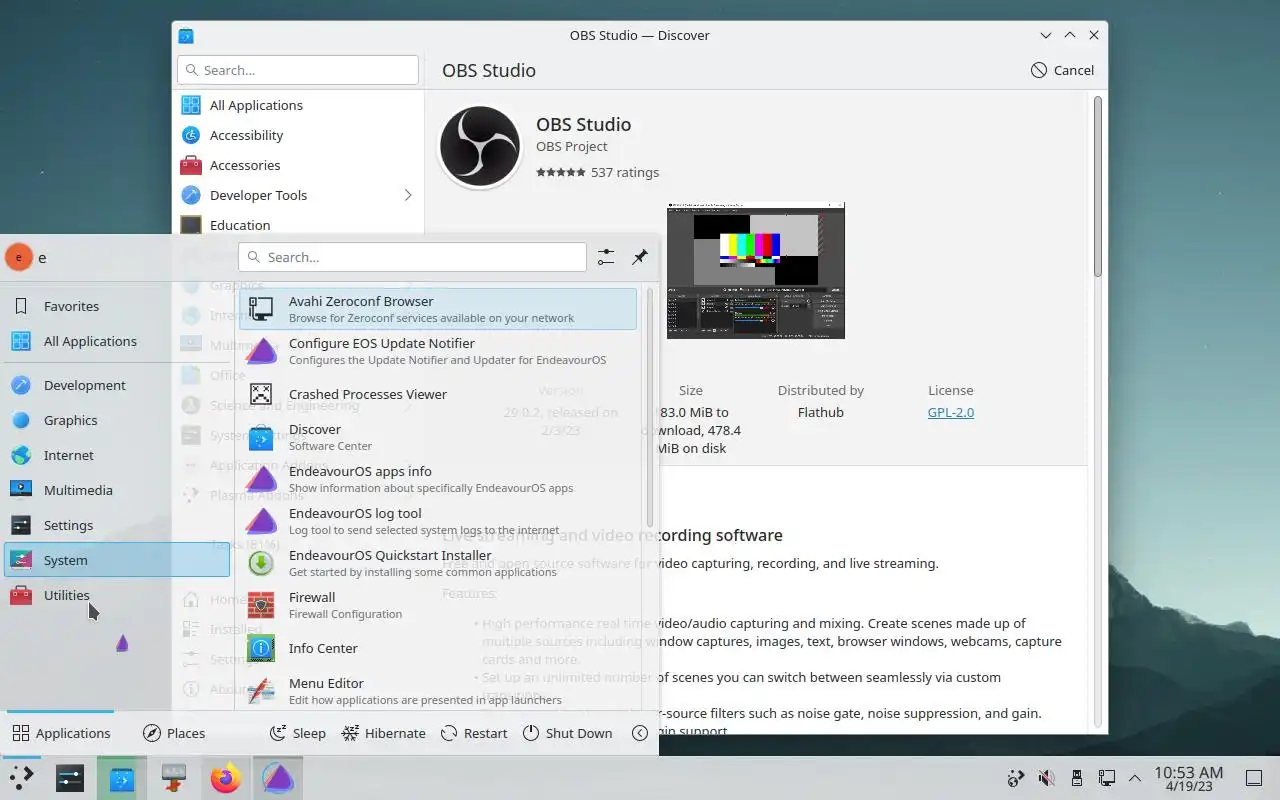Launch Firefox from the taskbar

coord(226,778)
